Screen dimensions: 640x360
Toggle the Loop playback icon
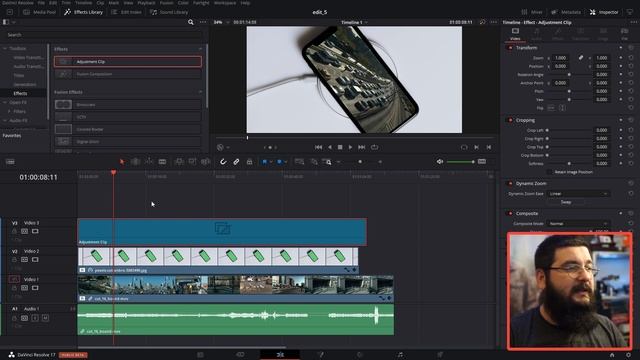(x=374, y=147)
